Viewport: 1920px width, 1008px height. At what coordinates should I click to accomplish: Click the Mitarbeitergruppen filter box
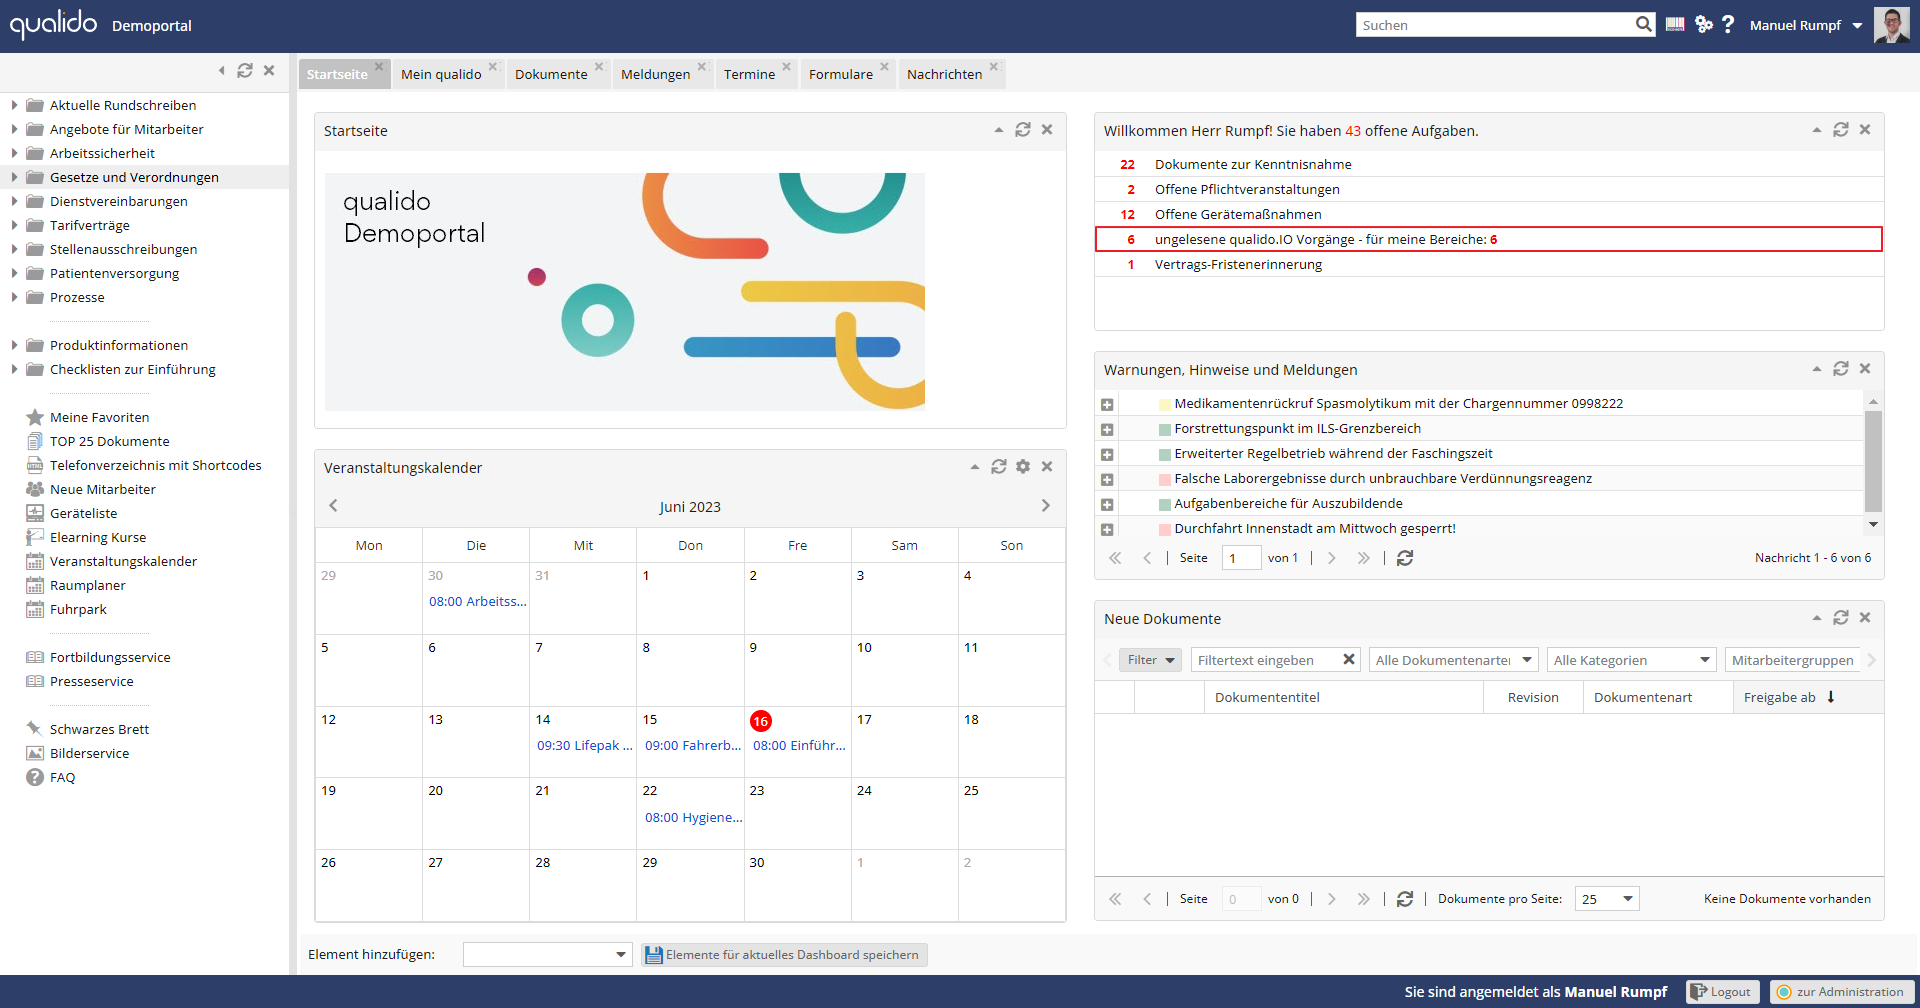click(1793, 660)
